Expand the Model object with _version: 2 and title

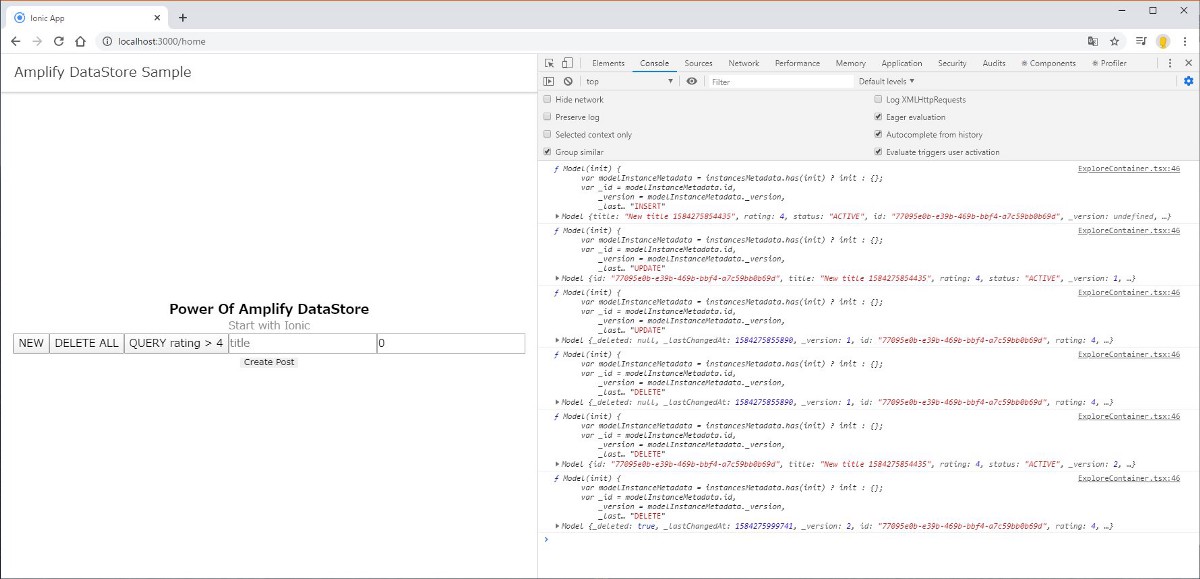[x=558, y=464]
